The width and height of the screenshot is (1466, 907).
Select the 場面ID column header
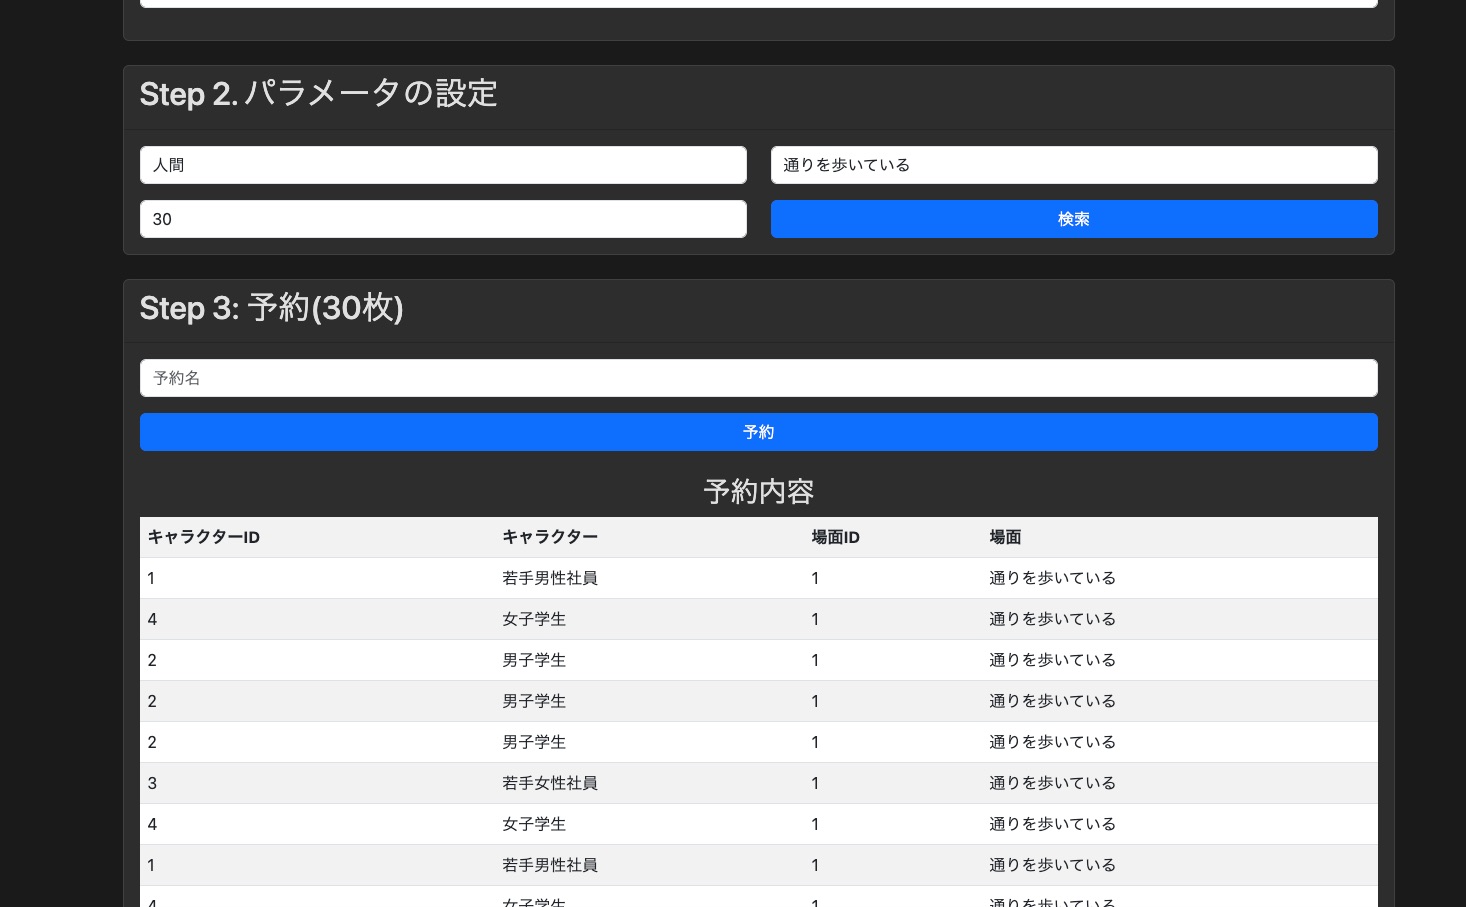835,537
